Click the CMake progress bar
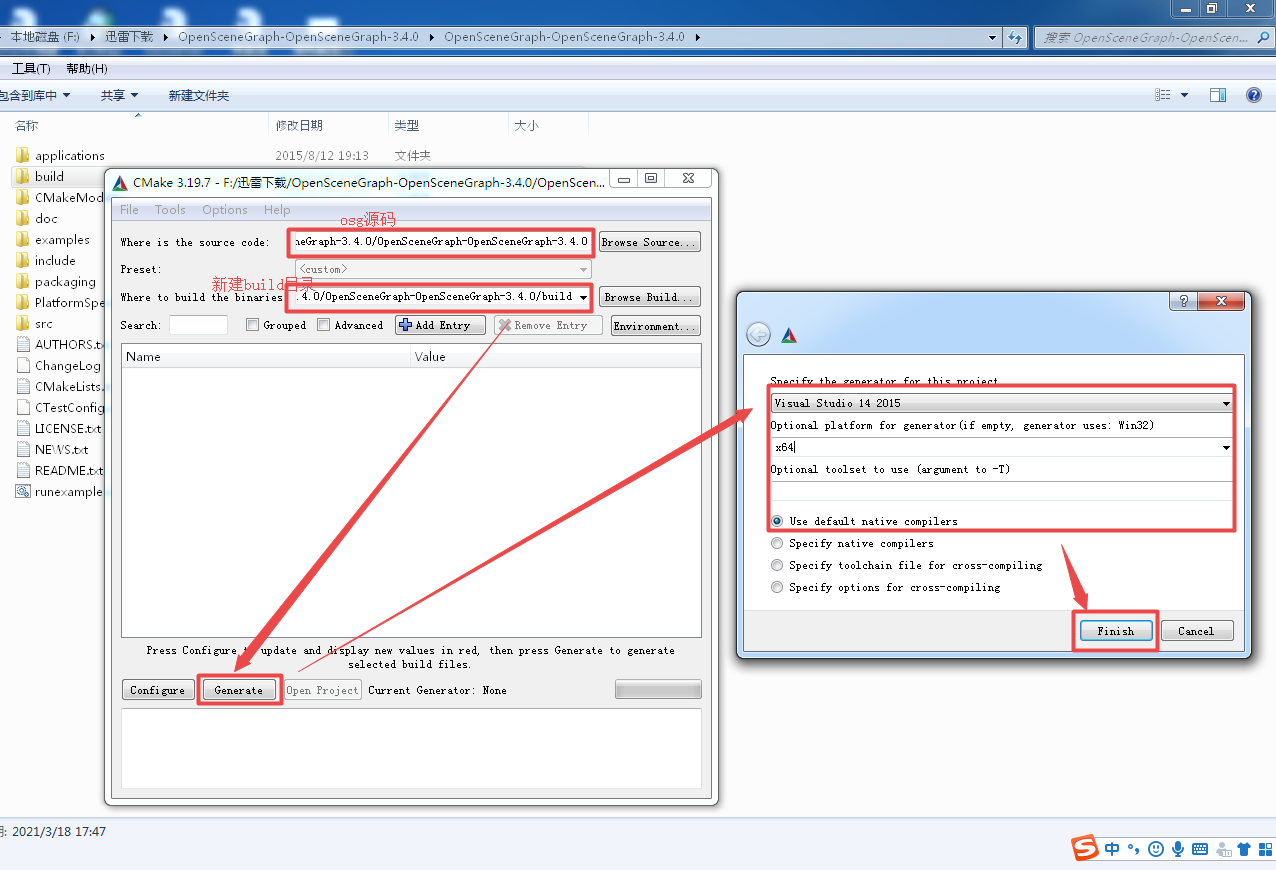Screen dimensions: 1276x870 (658, 689)
